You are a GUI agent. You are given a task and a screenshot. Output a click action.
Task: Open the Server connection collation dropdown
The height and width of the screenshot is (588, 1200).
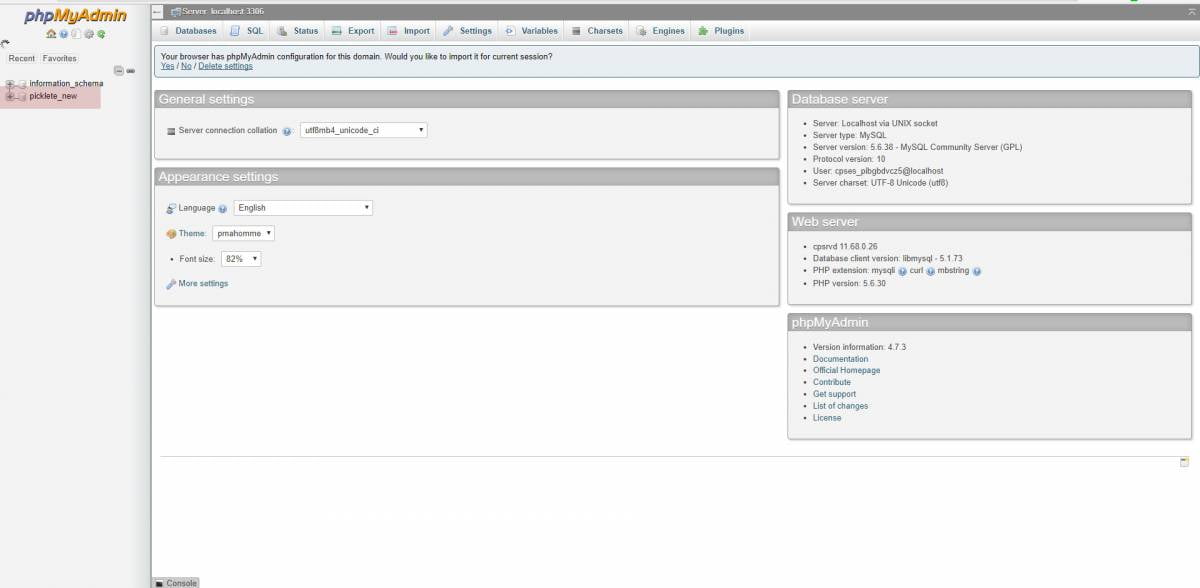click(363, 130)
